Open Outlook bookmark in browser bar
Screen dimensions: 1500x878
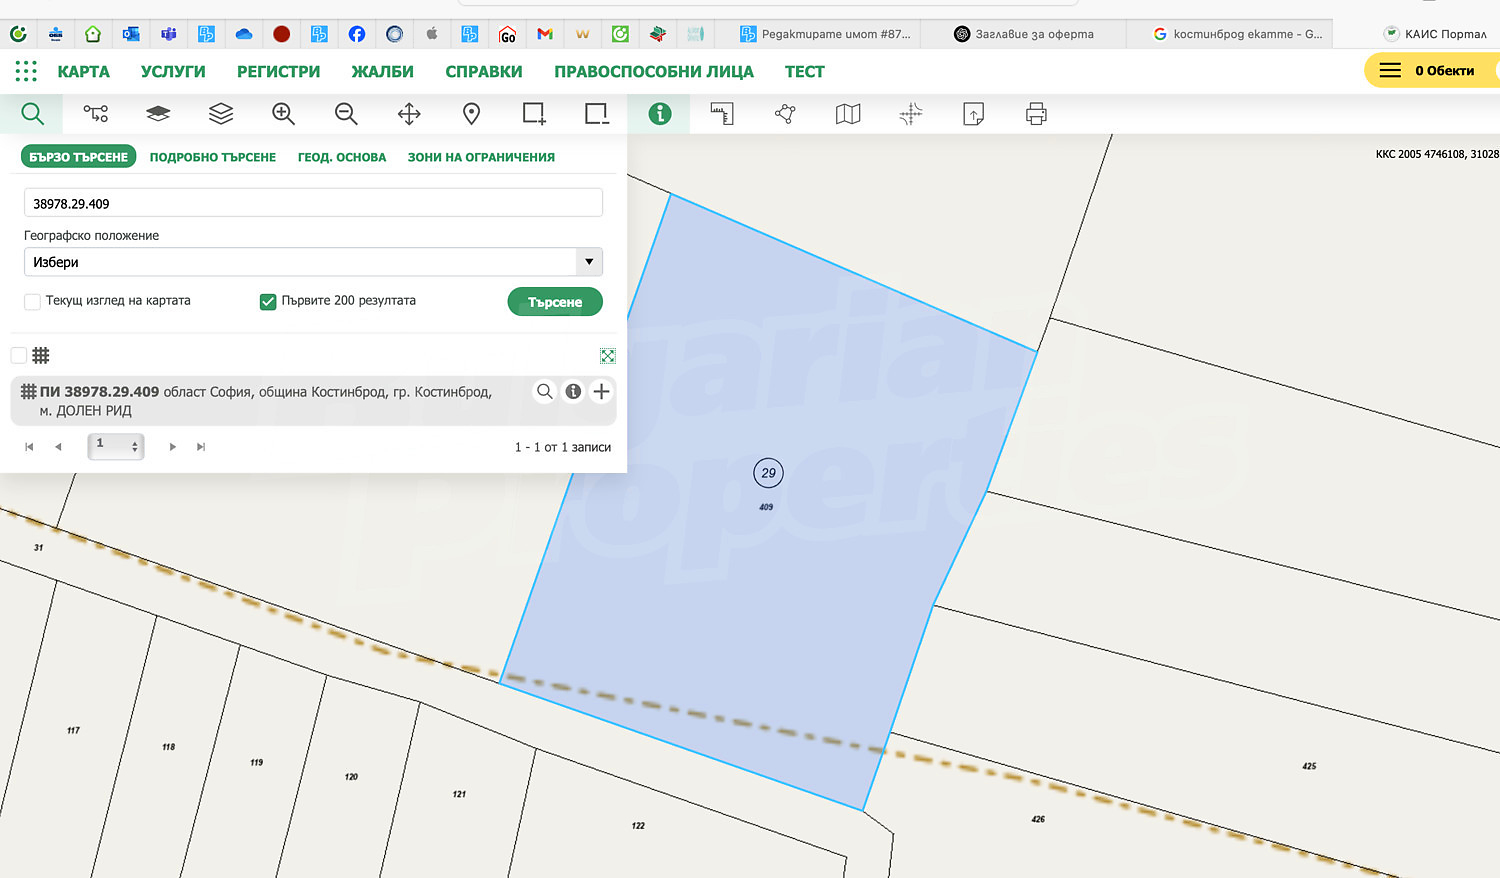(131, 34)
